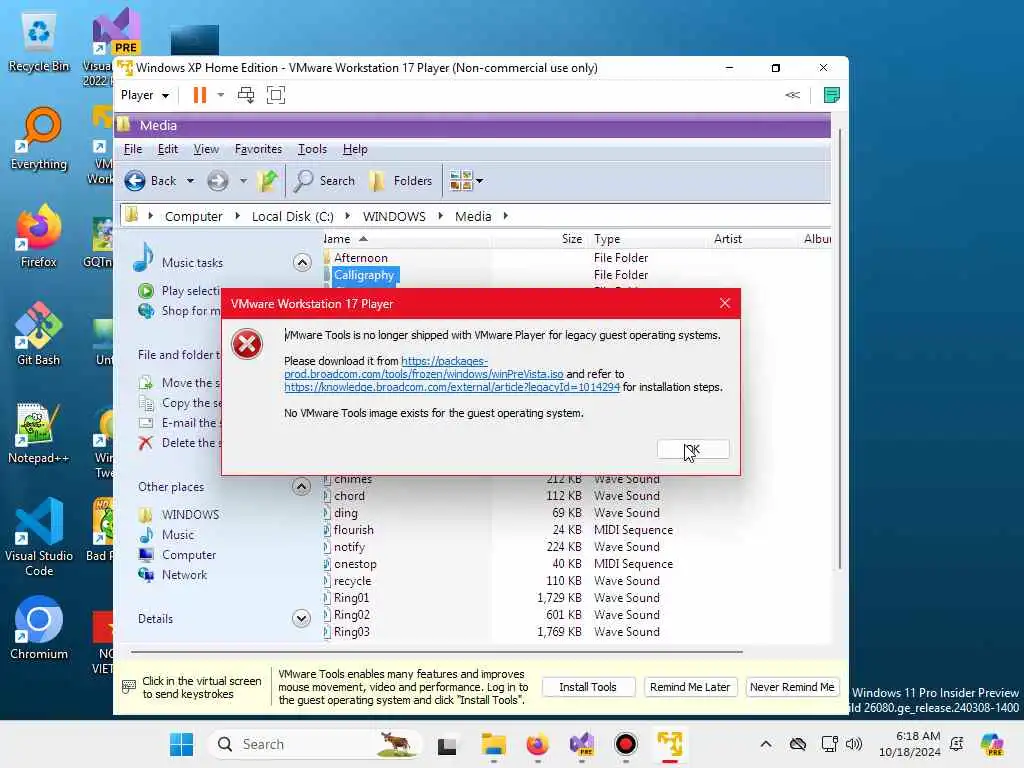Open the VMware notes icon in the toolbar
The width and height of the screenshot is (1024, 768).
[831, 95]
